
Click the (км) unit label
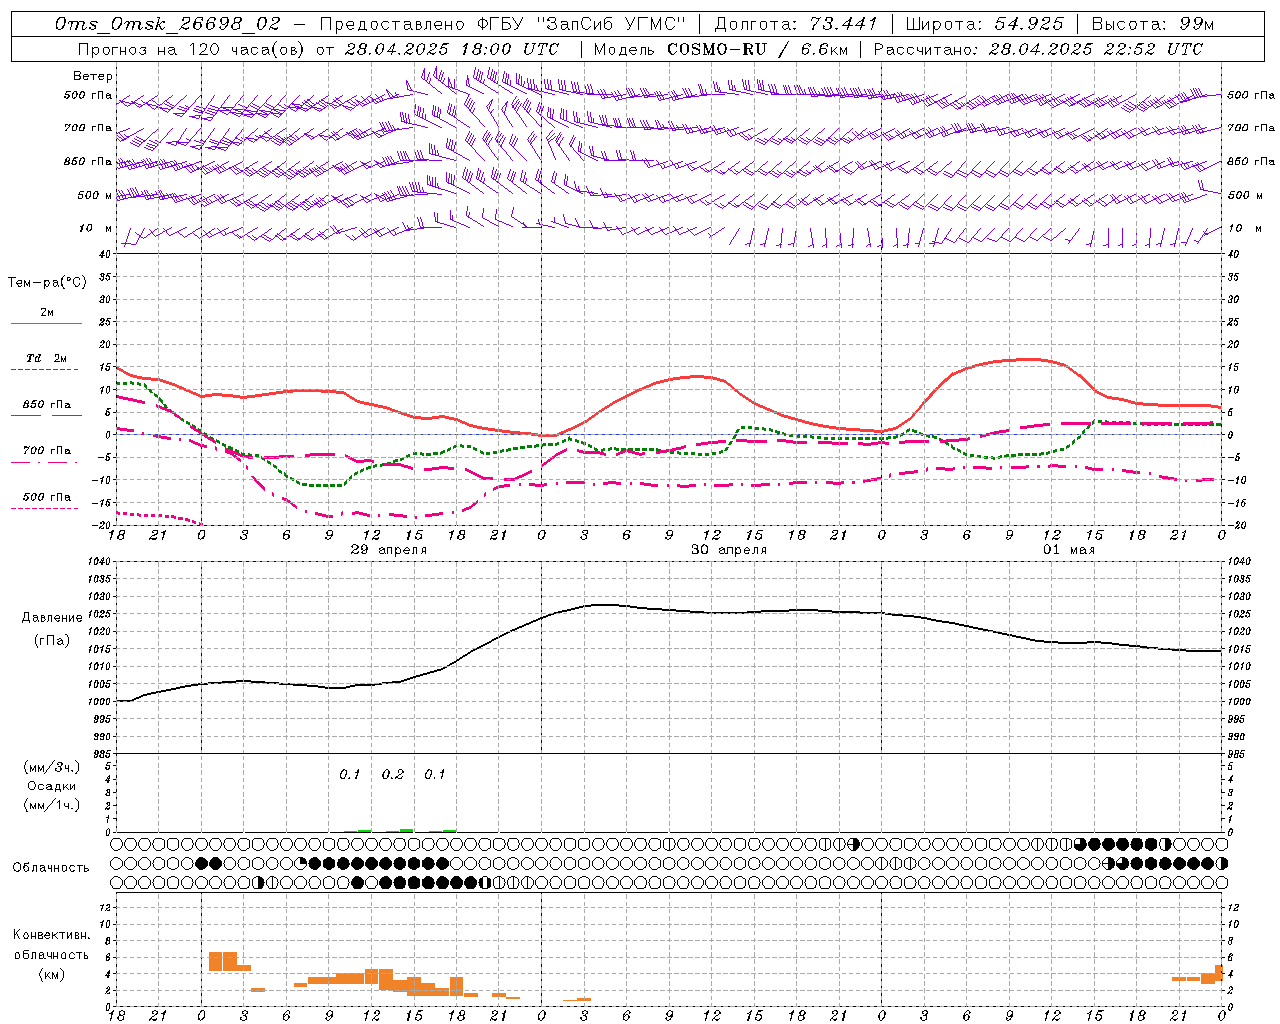tap(51, 974)
